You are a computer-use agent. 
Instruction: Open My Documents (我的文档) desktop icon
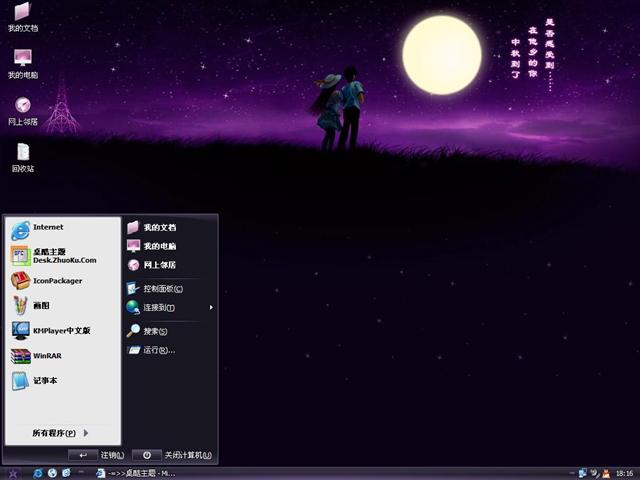pos(23,17)
